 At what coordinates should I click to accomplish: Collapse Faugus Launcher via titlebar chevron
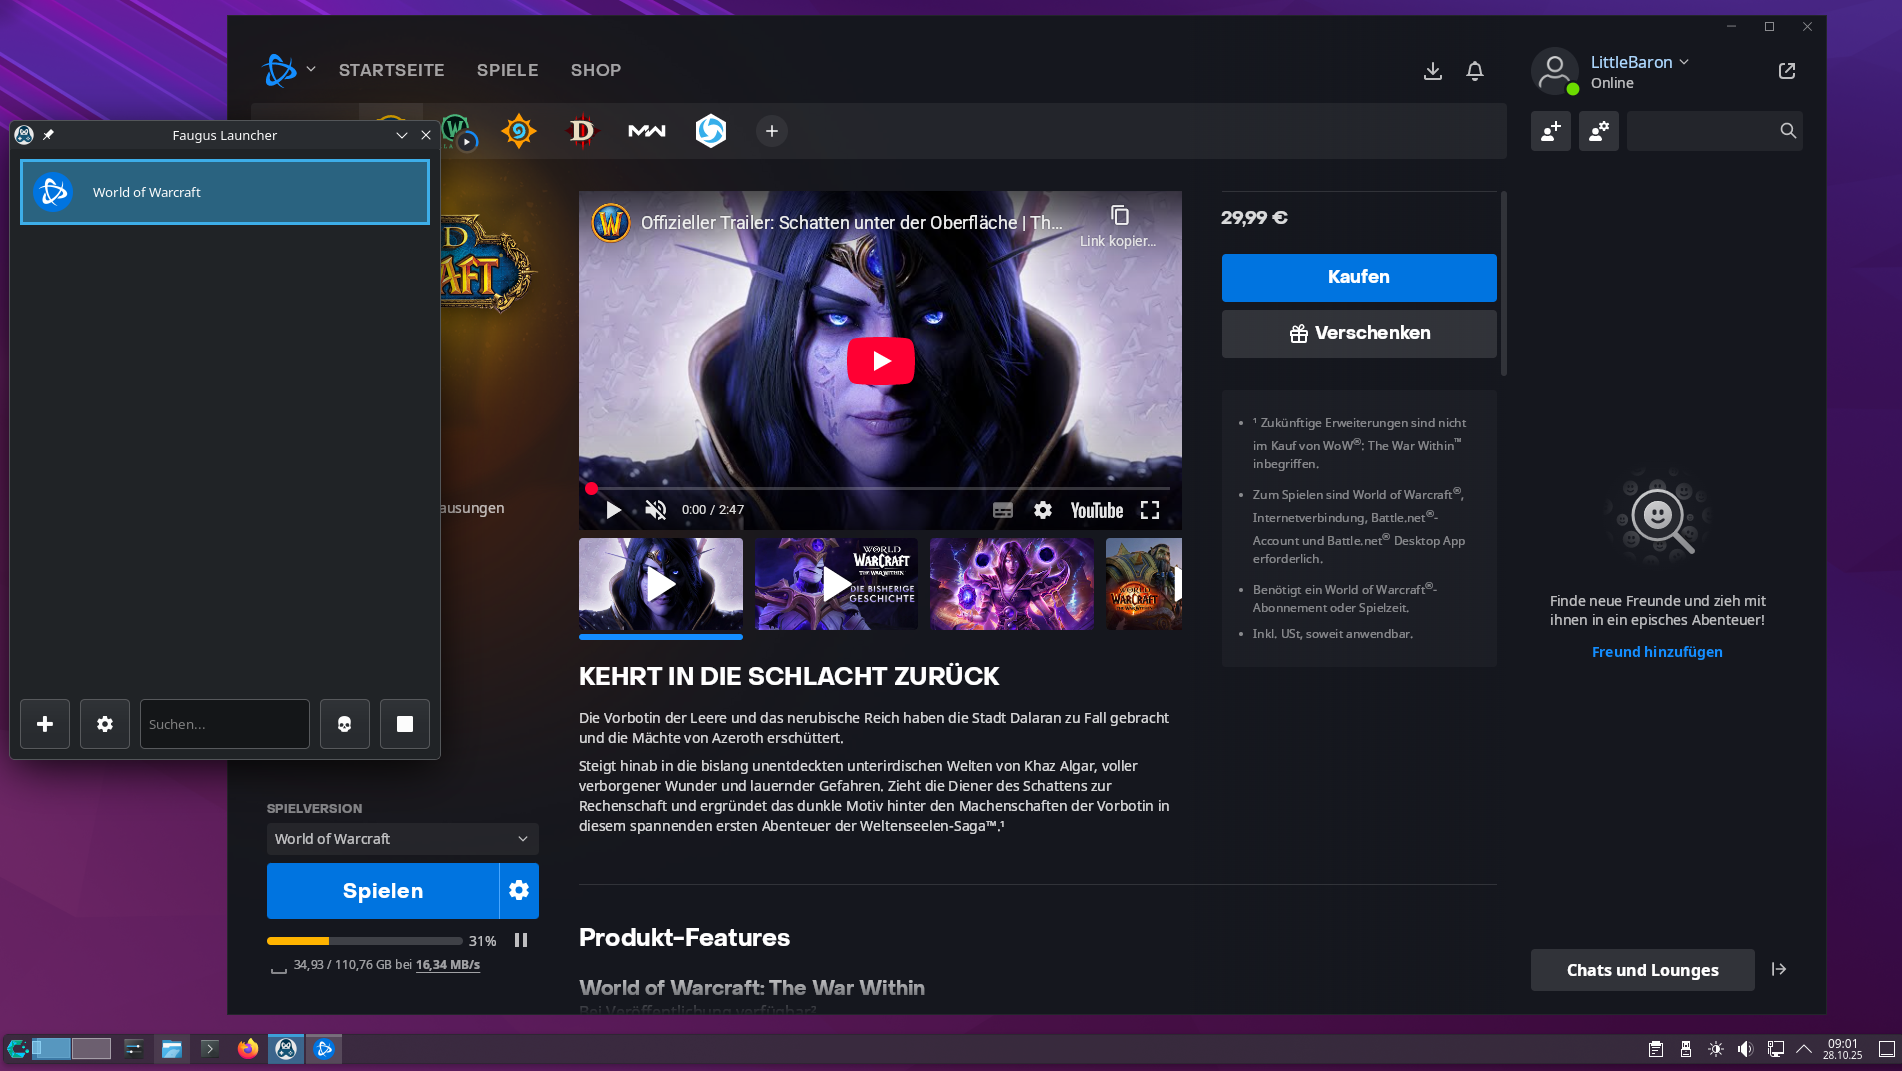coord(401,135)
